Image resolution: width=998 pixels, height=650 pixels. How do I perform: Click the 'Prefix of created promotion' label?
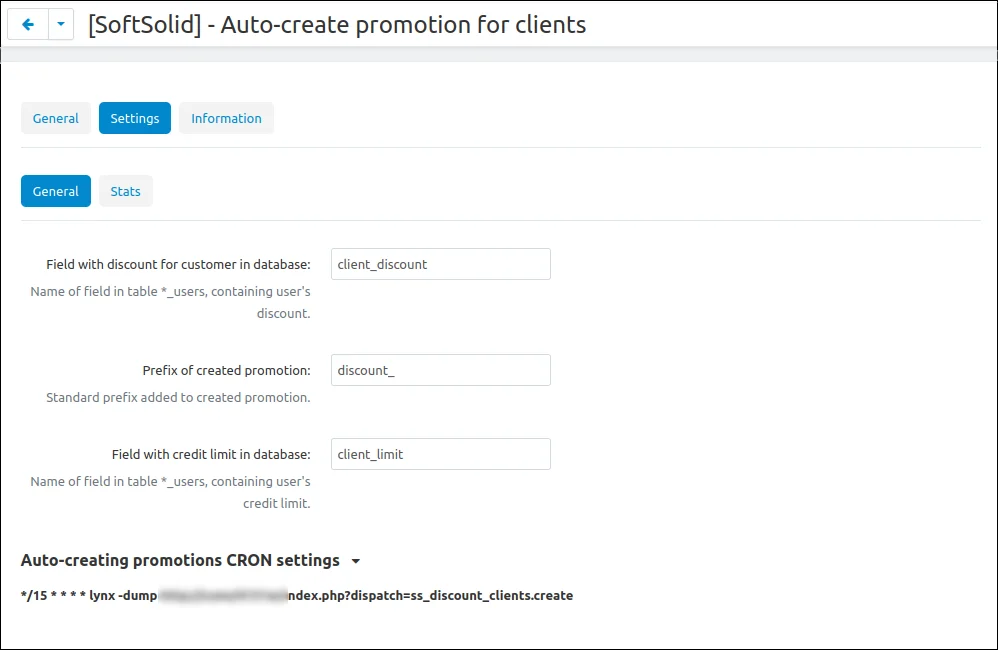226,370
